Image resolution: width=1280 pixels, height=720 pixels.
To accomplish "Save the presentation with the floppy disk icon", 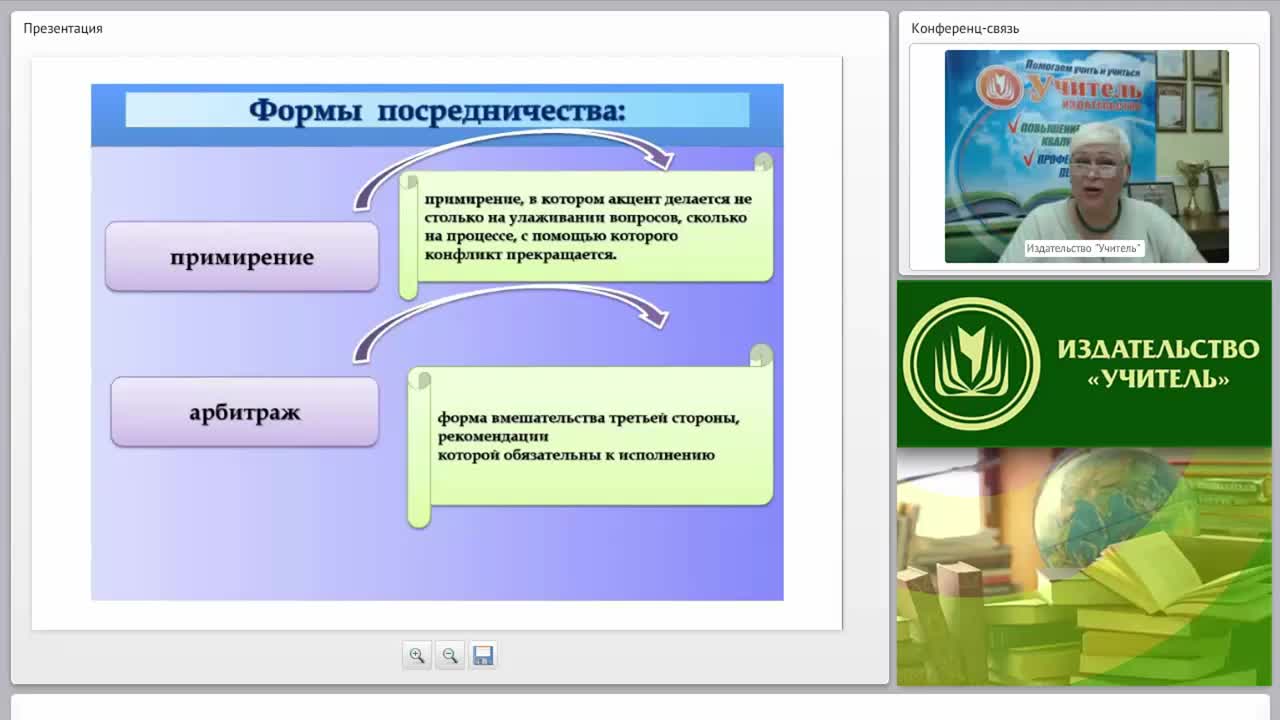I will (483, 656).
